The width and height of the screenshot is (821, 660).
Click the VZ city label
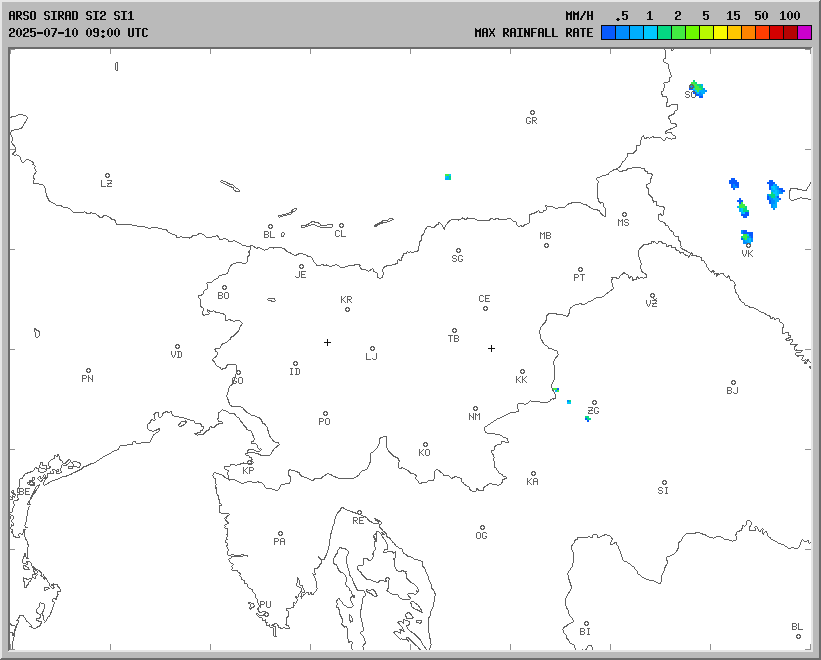click(651, 303)
